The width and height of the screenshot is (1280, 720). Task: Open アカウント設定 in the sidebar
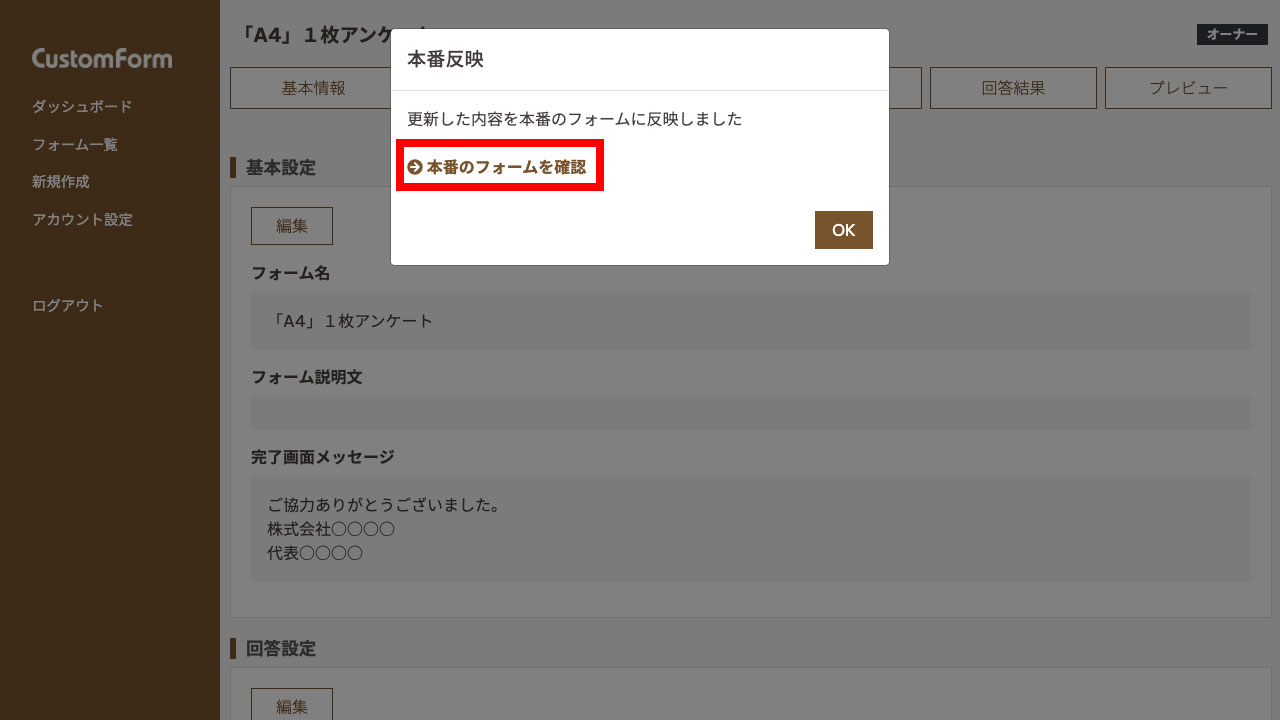pyautogui.click(x=82, y=220)
